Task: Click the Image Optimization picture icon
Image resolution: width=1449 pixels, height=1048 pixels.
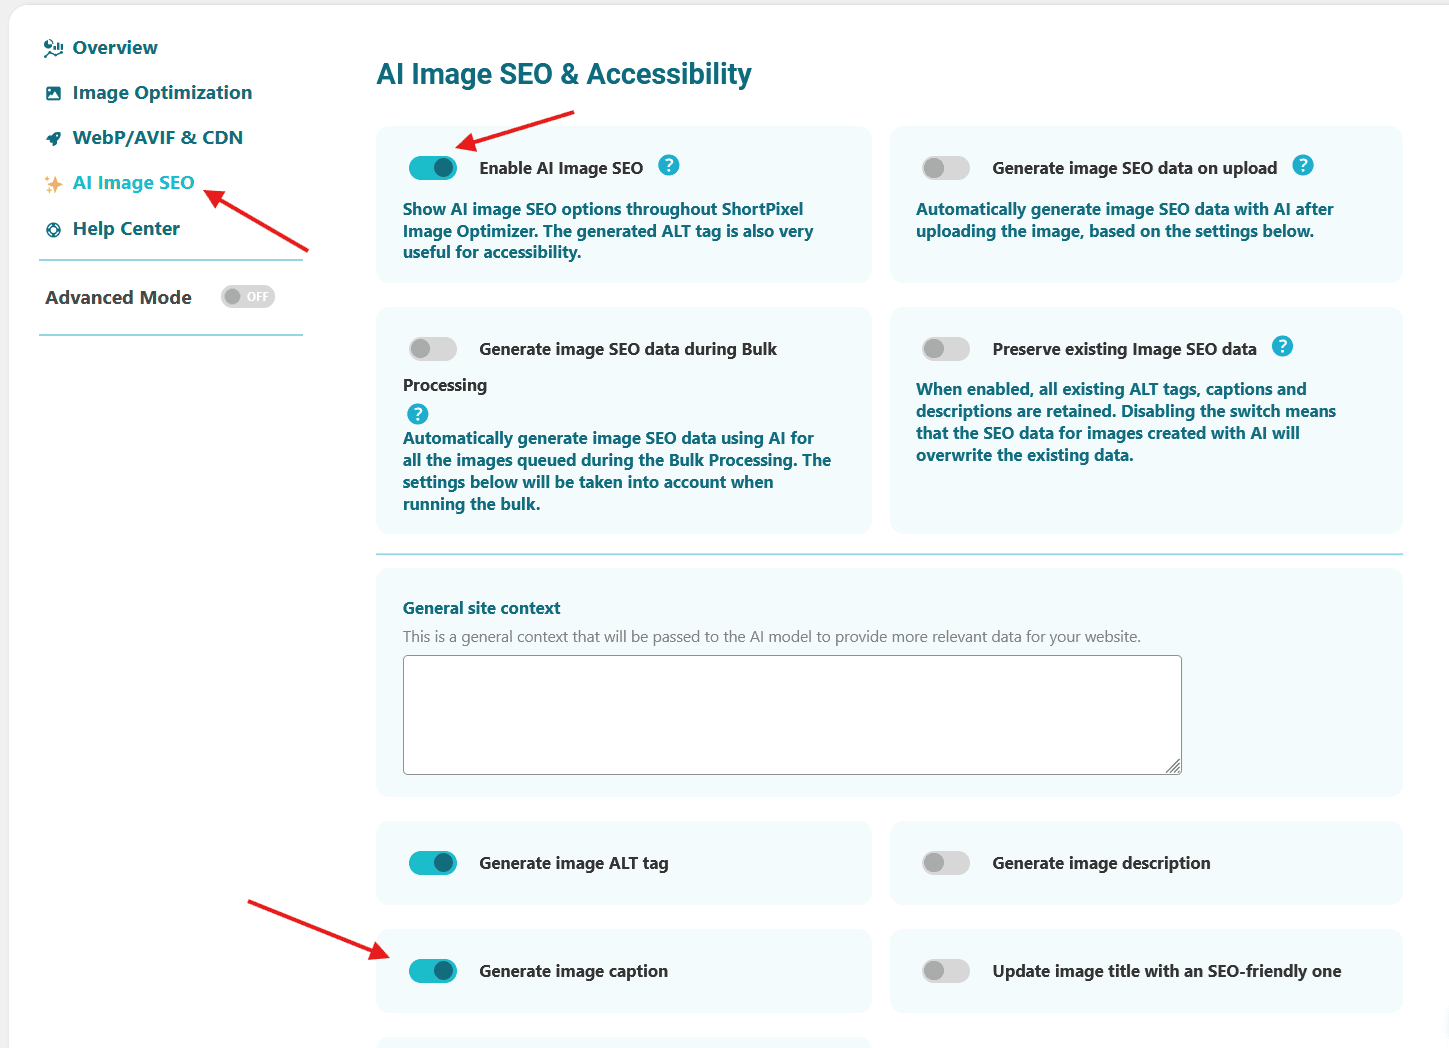Action: 54,93
